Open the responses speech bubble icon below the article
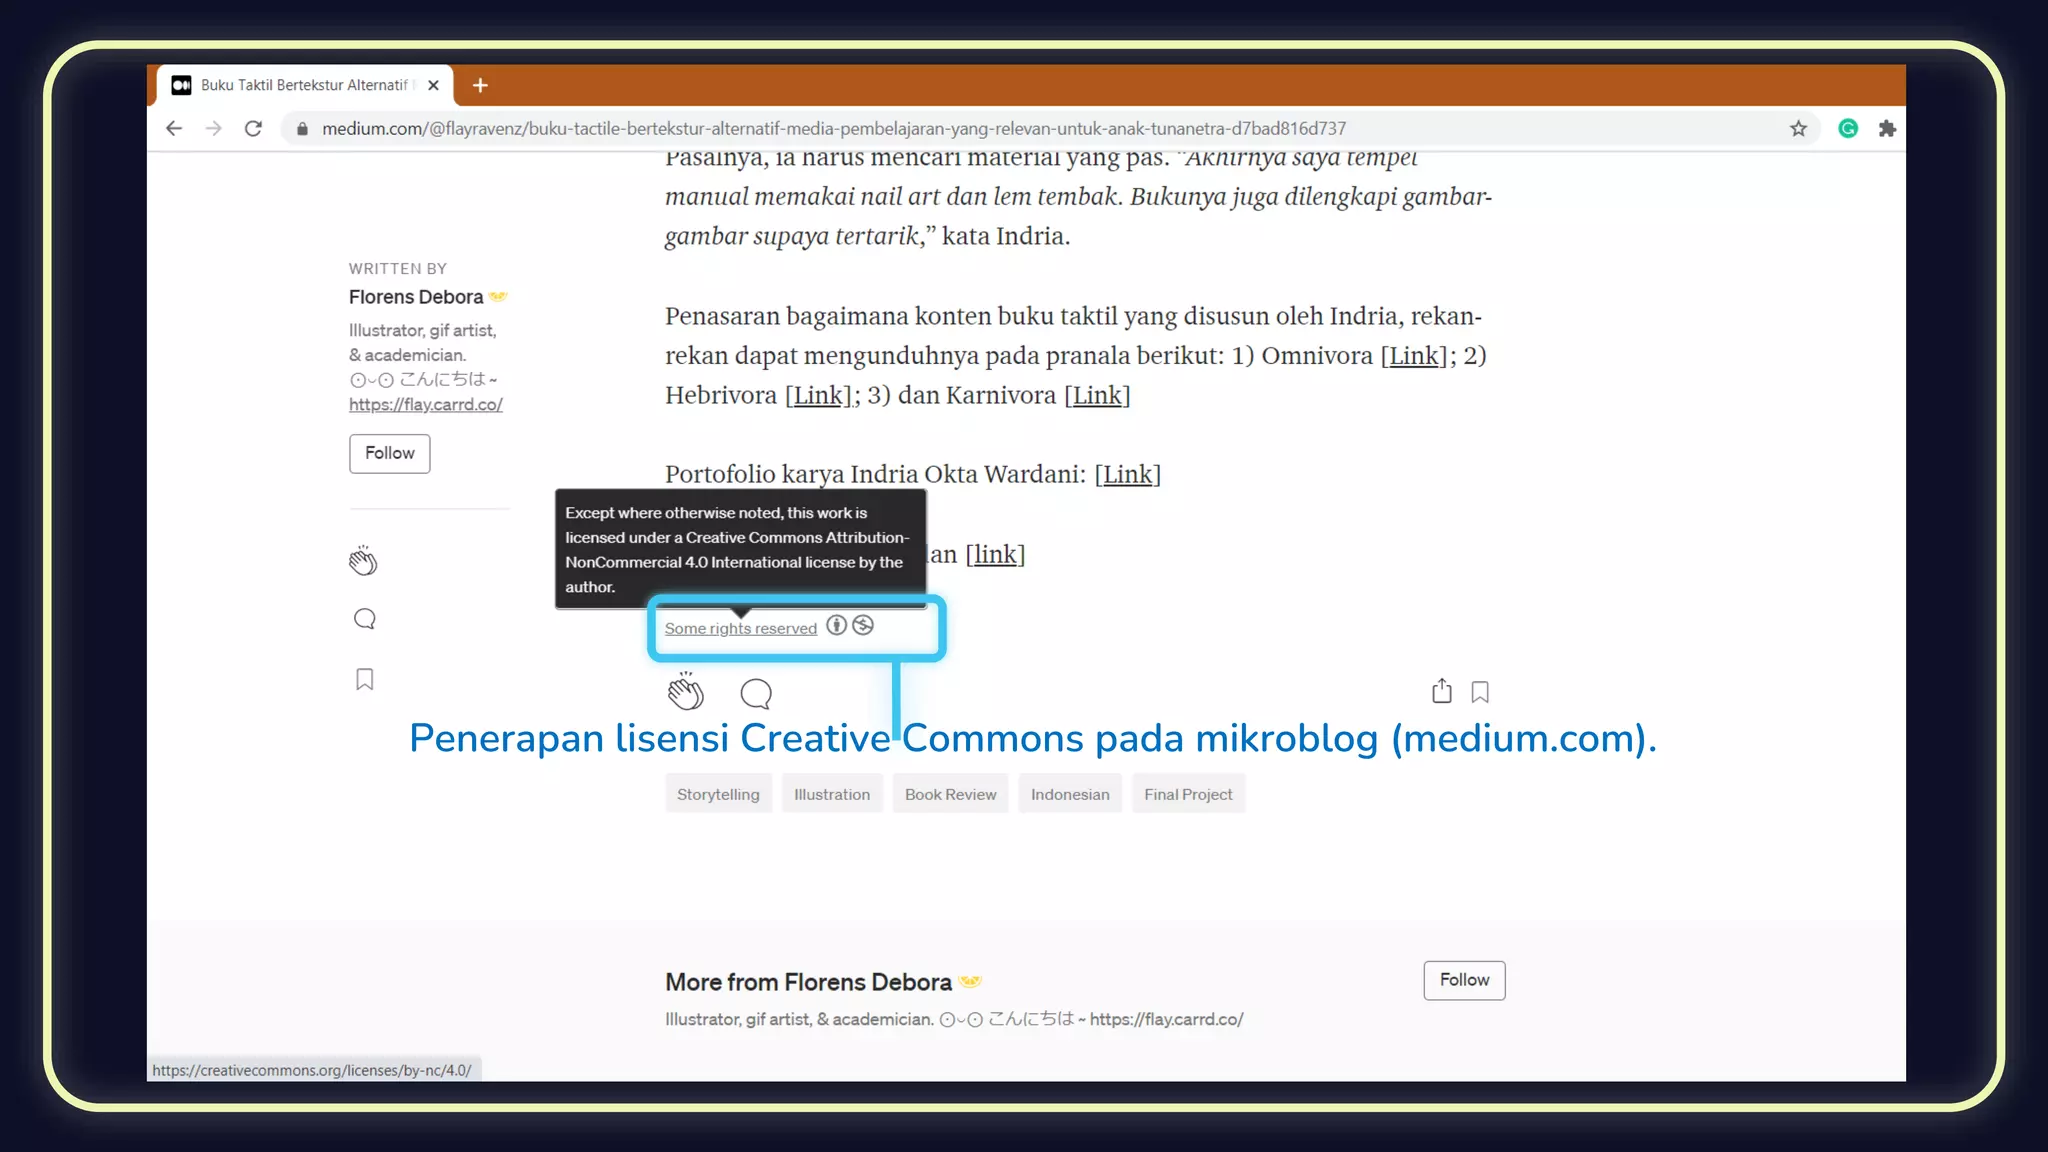Screen dimensions: 2048x1152 tap(754, 693)
